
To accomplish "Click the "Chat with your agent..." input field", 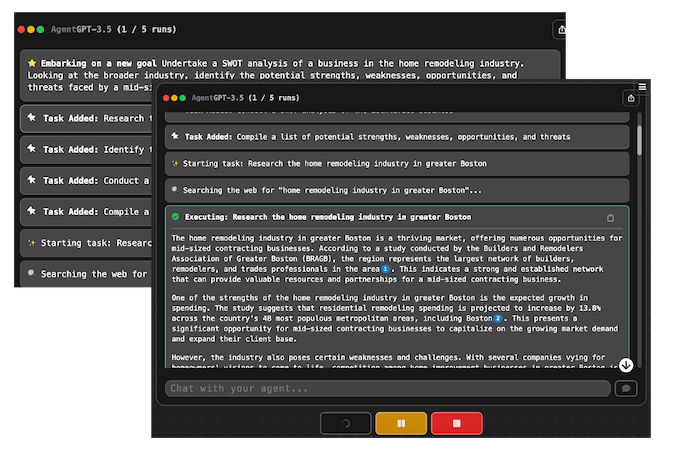I will [387, 388].
